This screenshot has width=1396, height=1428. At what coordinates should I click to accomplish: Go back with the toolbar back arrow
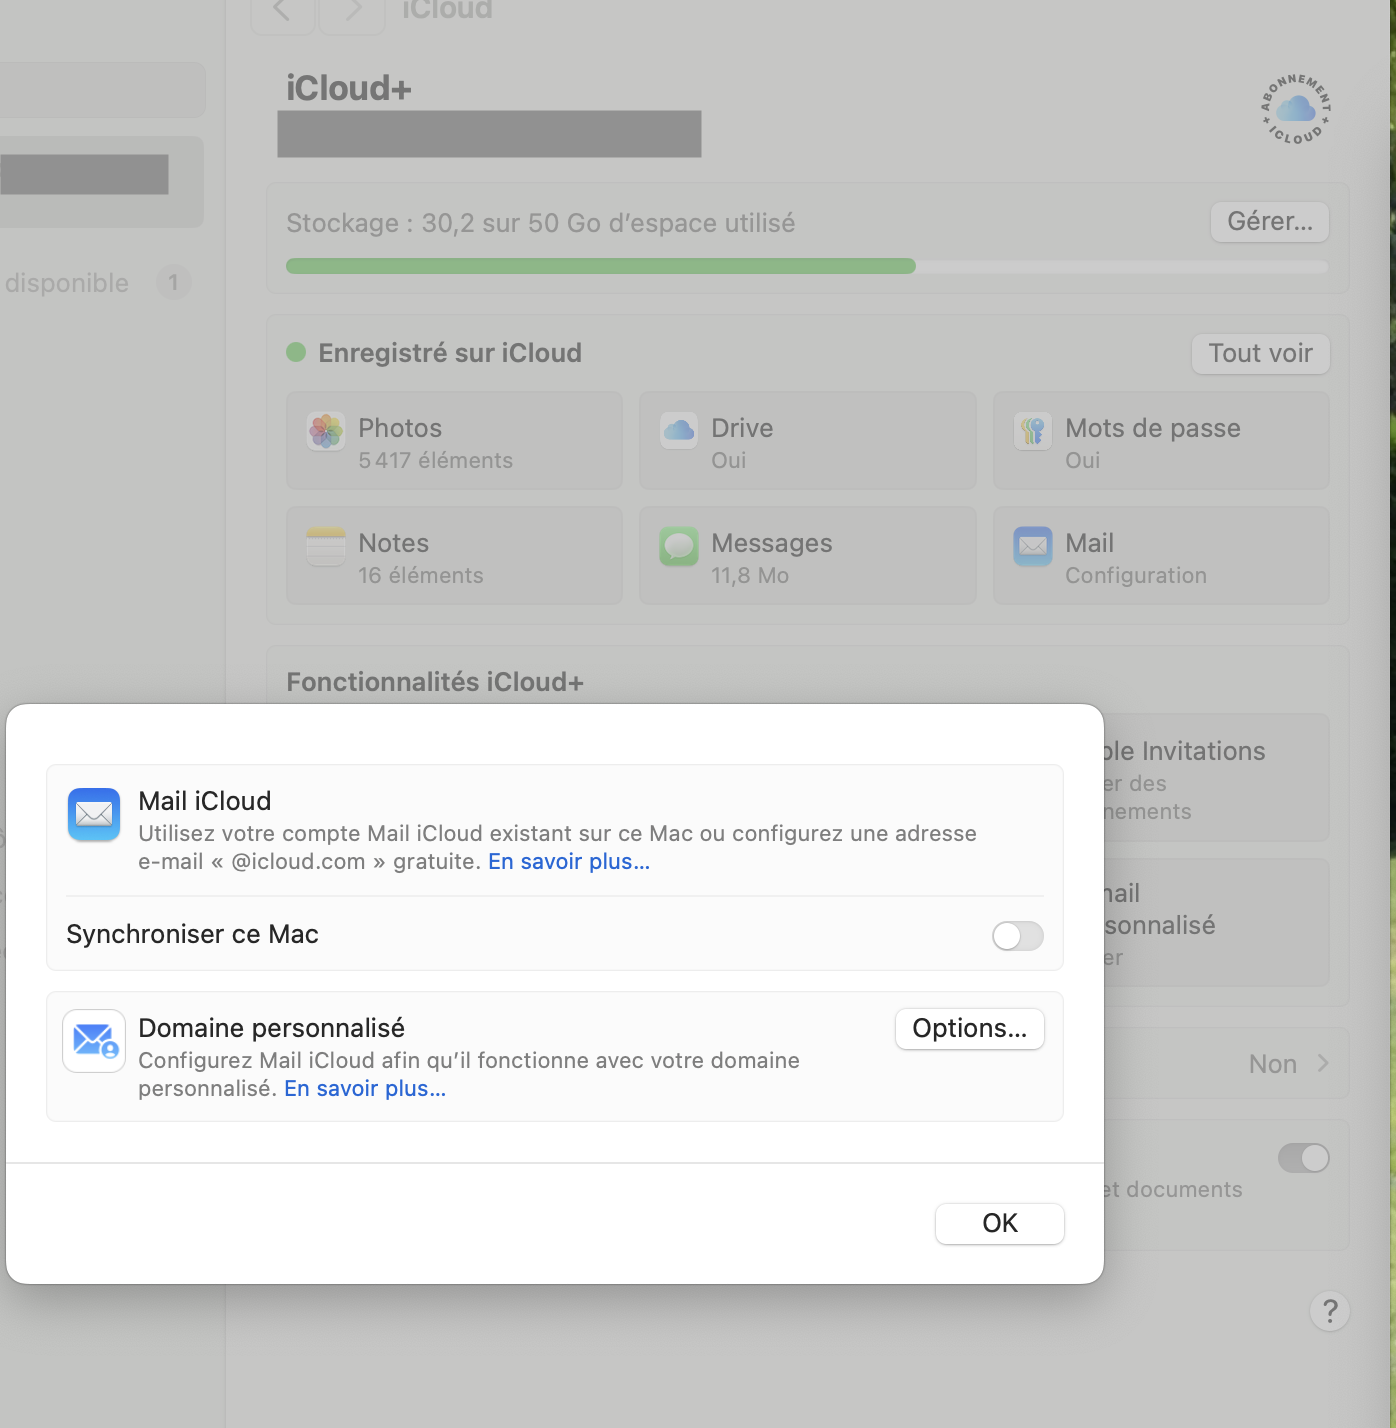(x=282, y=11)
